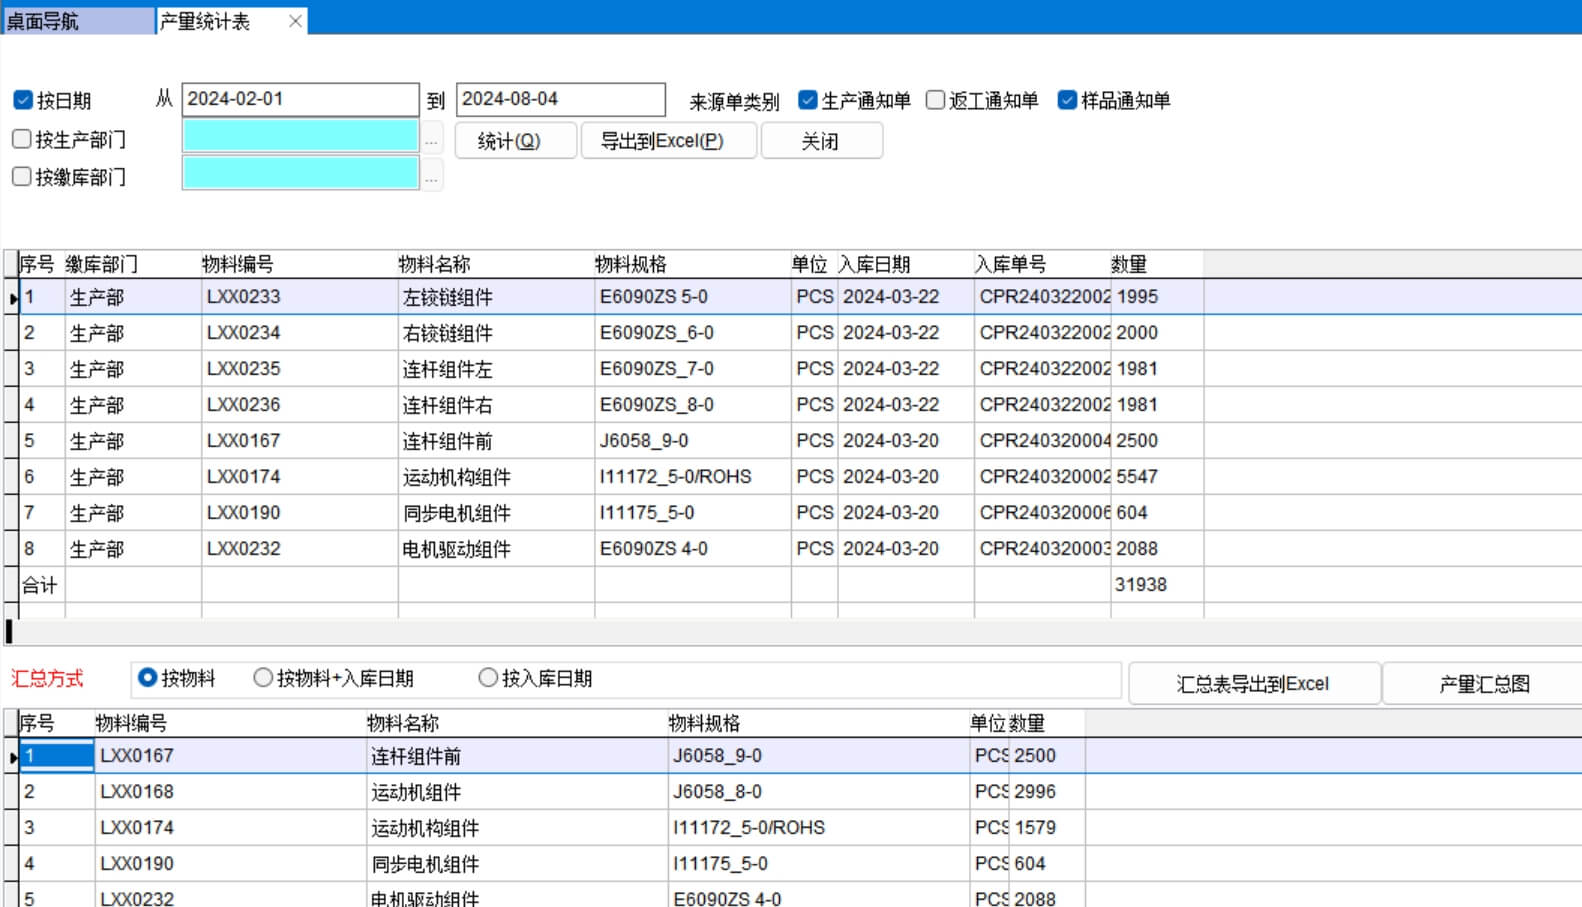This screenshot has width=1582, height=907.
Task: Open the 生产部门 lookup ellipsis button
Action: click(432, 140)
